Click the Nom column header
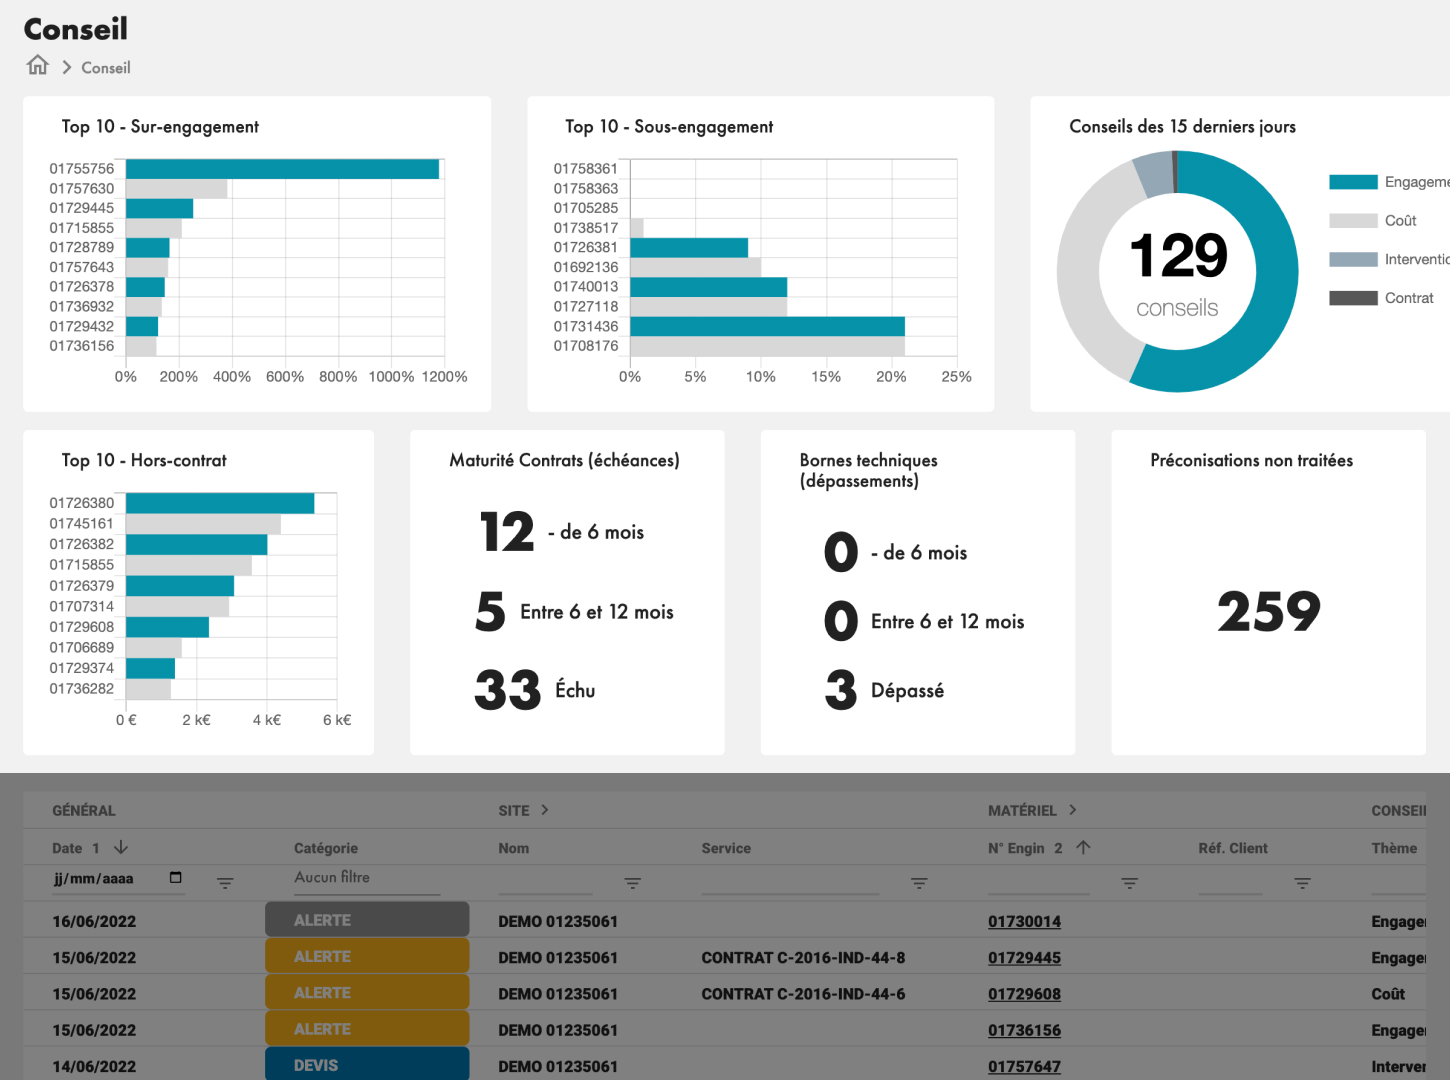The width and height of the screenshot is (1450, 1080). tap(514, 848)
